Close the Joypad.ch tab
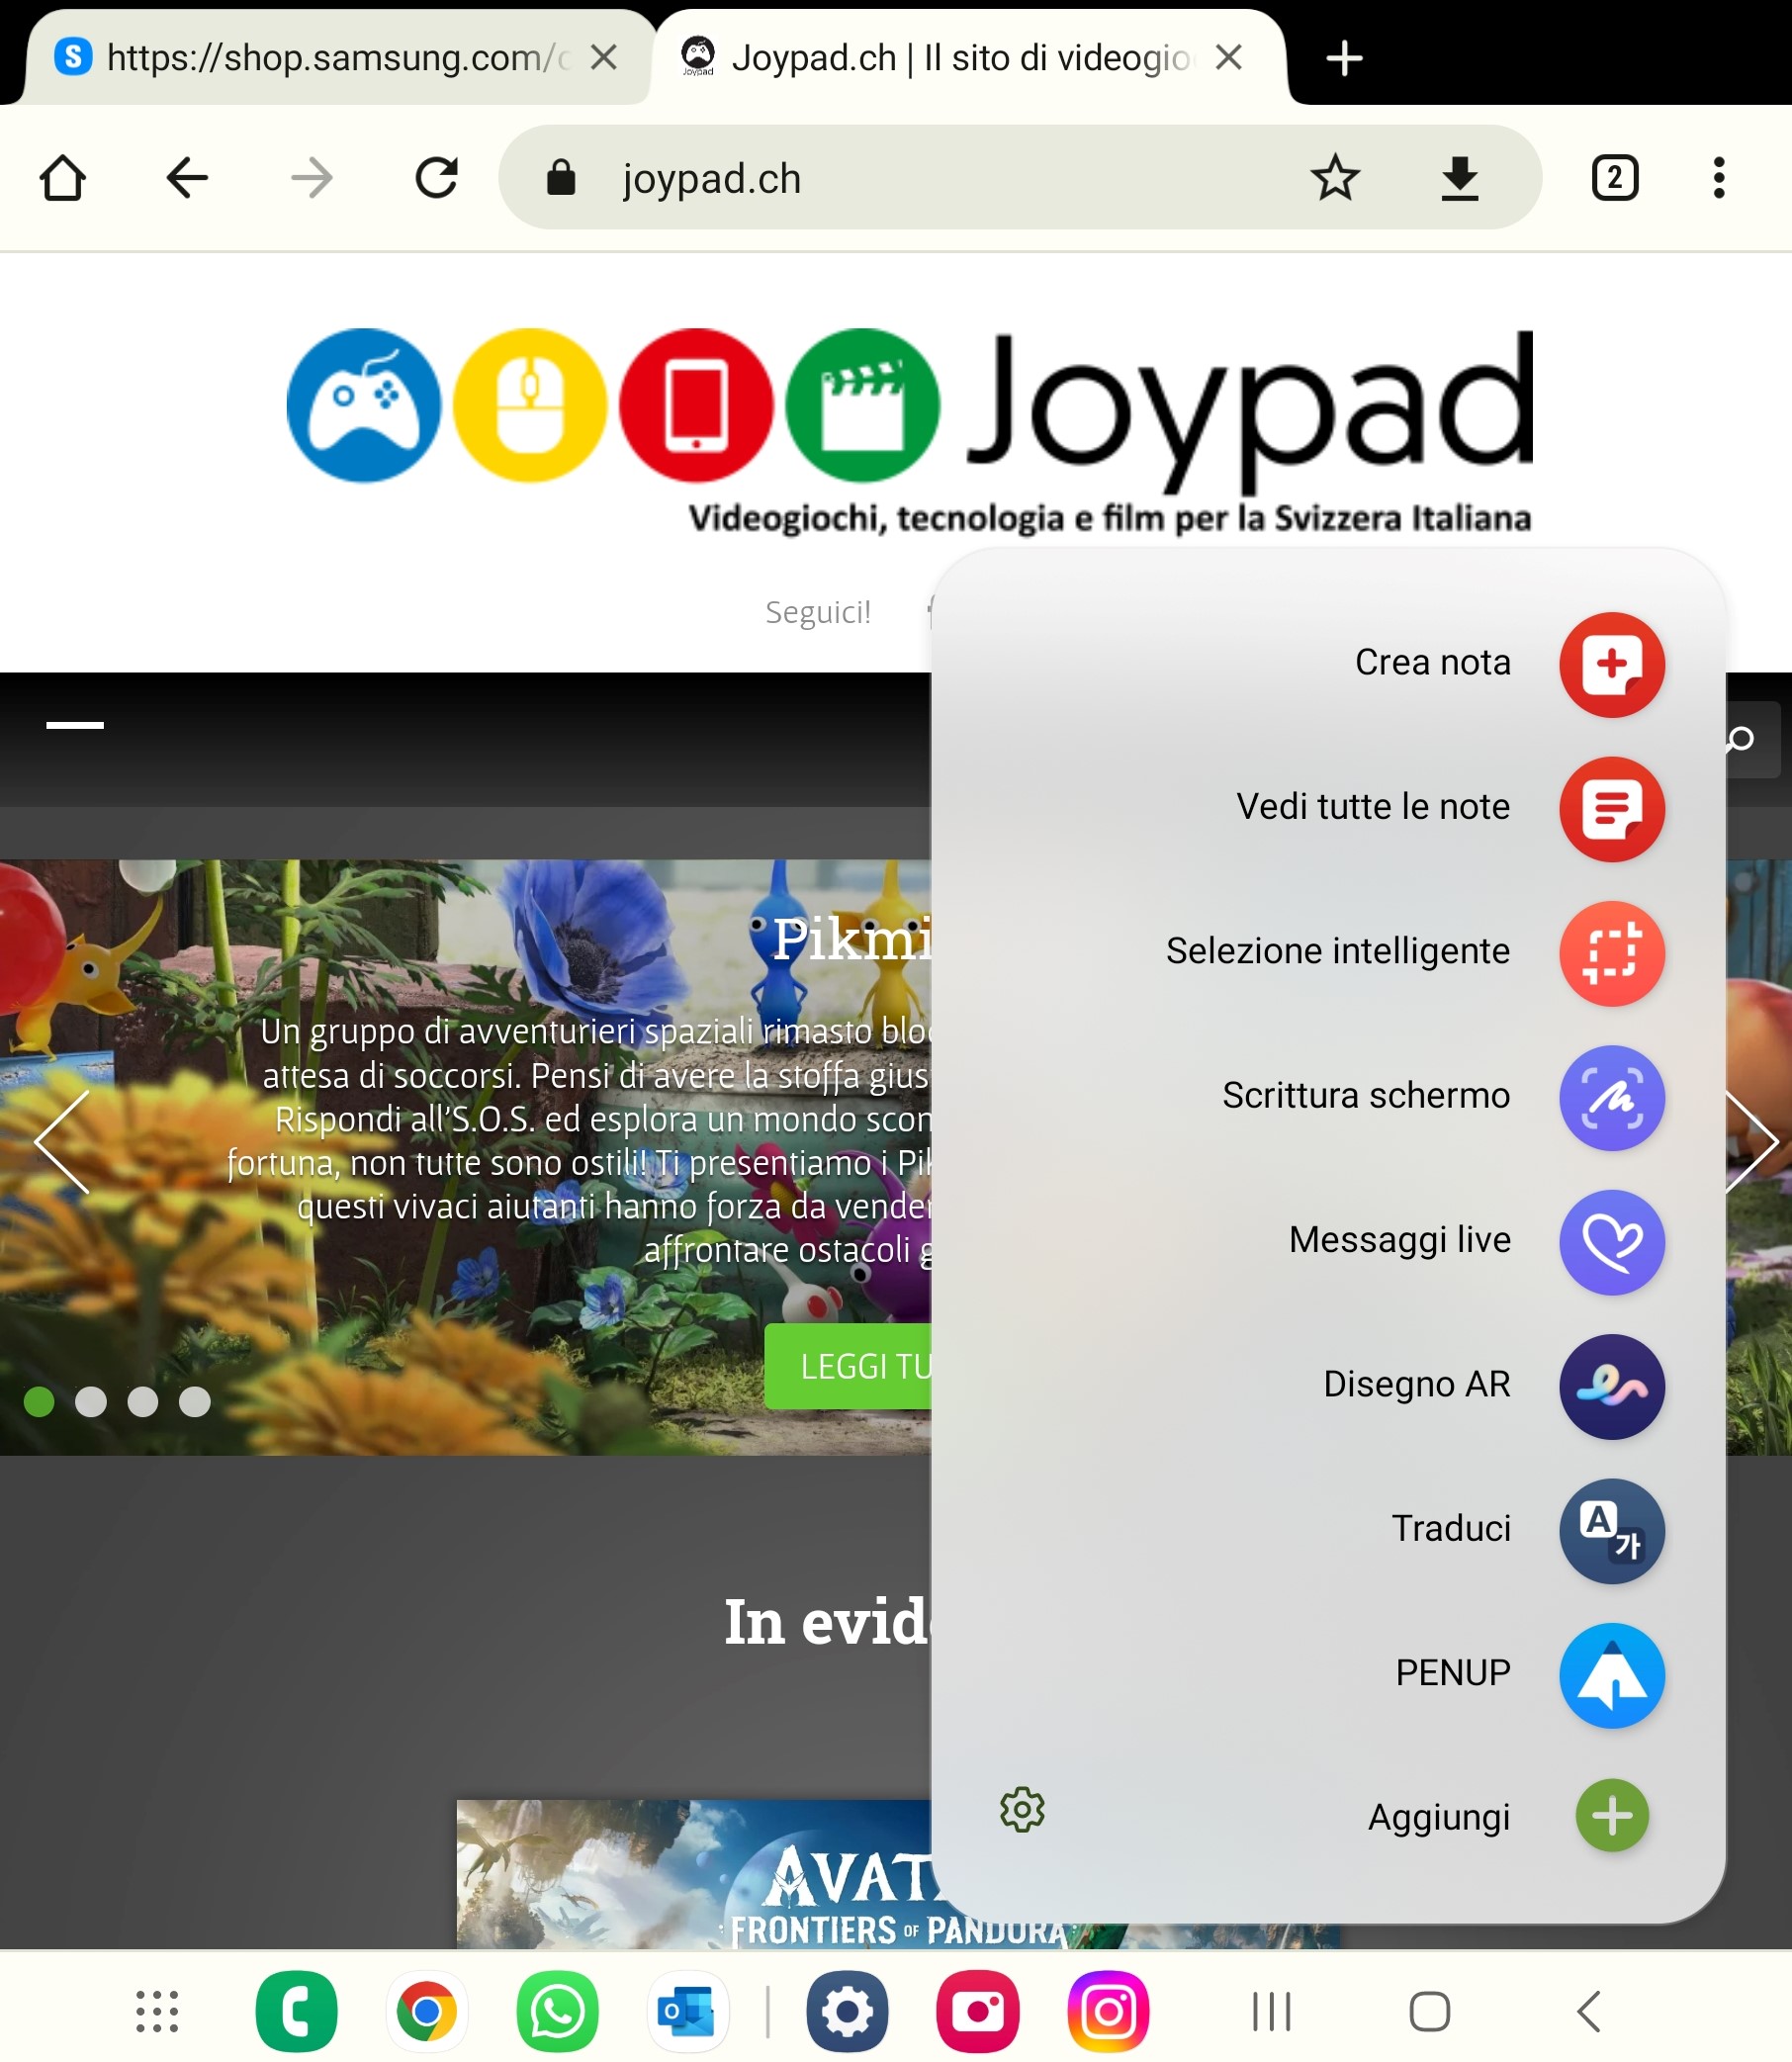The image size is (1792, 2062). pos(1229,58)
